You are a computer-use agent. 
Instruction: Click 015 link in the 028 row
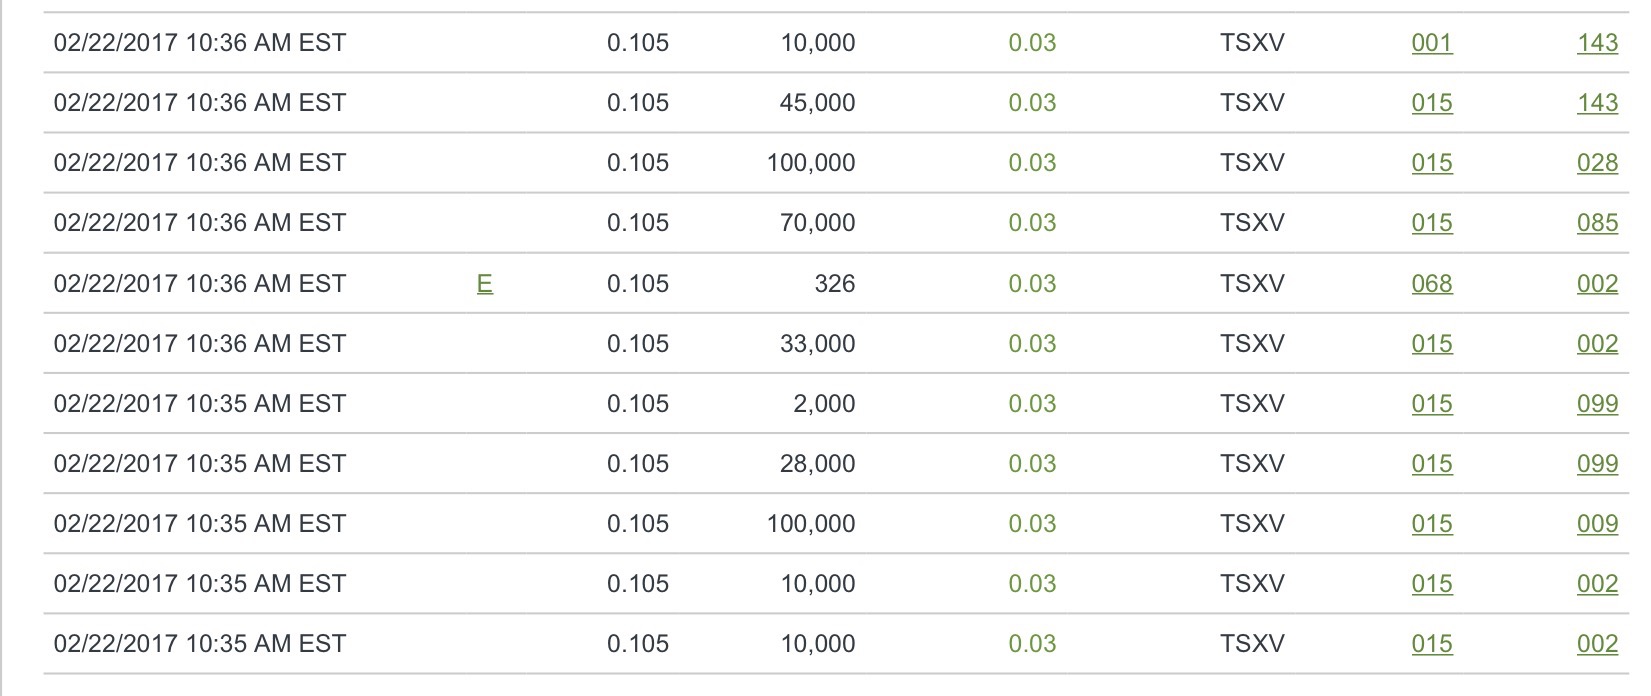pos(1431,163)
